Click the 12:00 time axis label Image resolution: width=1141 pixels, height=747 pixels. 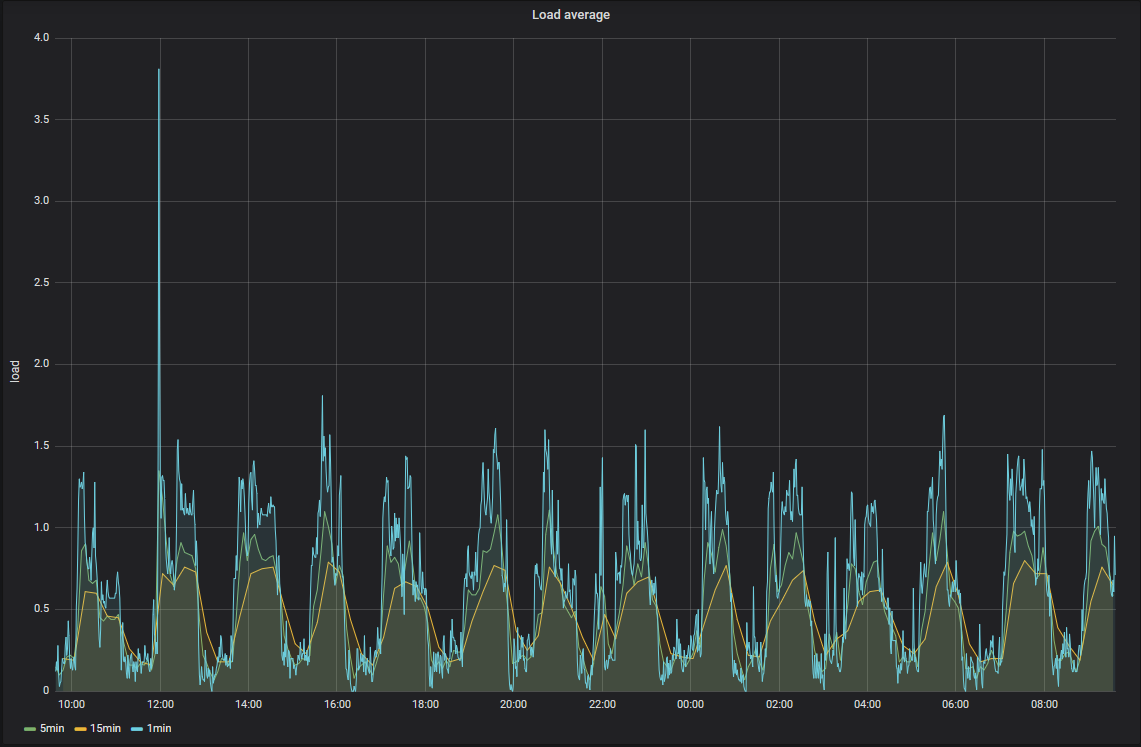(x=160, y=705)
